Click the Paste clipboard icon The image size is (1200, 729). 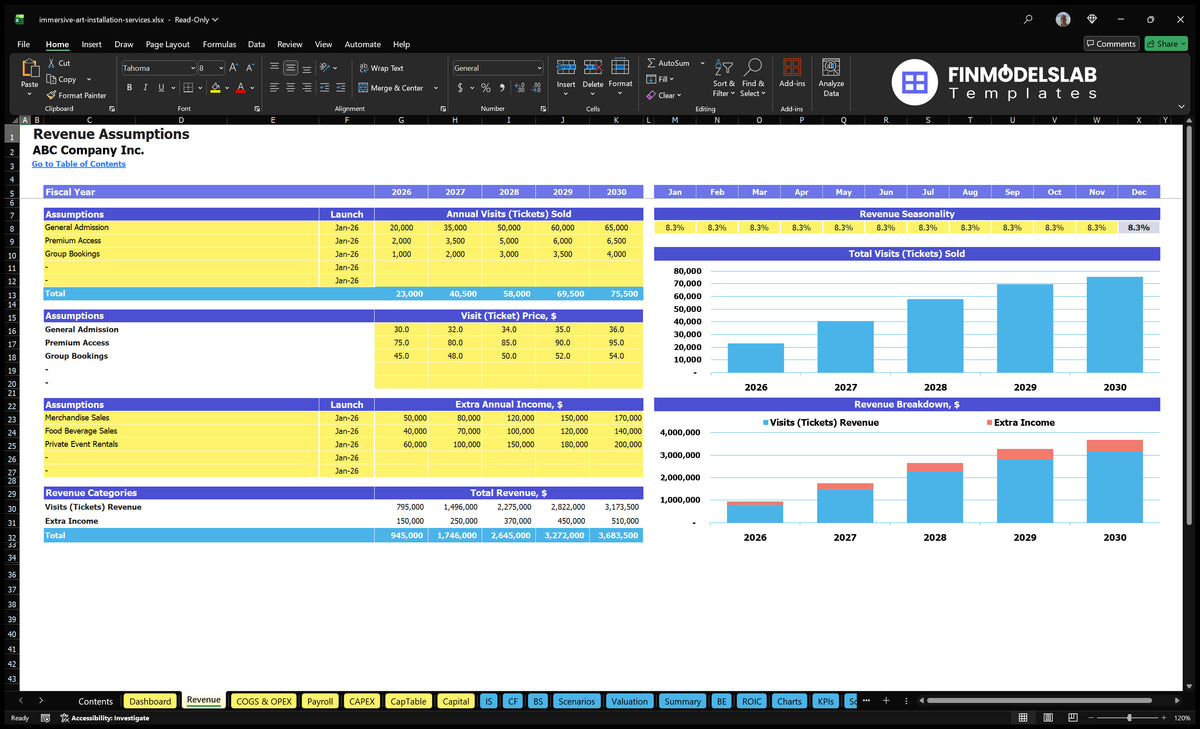point(29,69)
